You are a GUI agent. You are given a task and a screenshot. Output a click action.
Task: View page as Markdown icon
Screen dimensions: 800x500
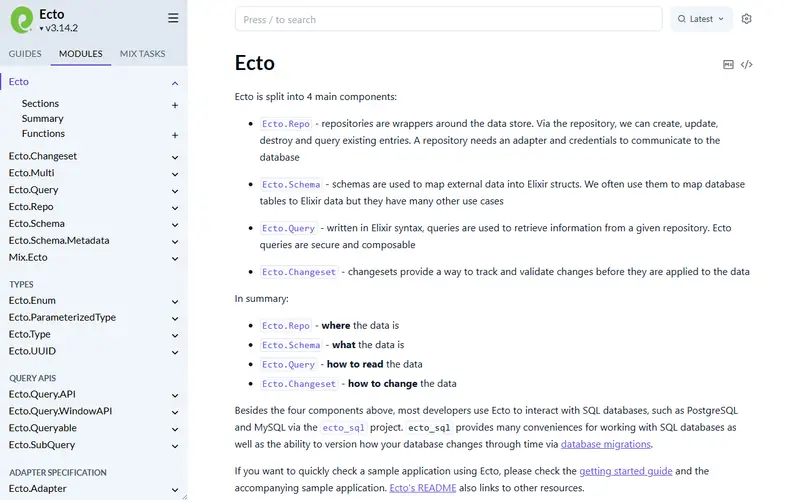click(x=729, y=64)
